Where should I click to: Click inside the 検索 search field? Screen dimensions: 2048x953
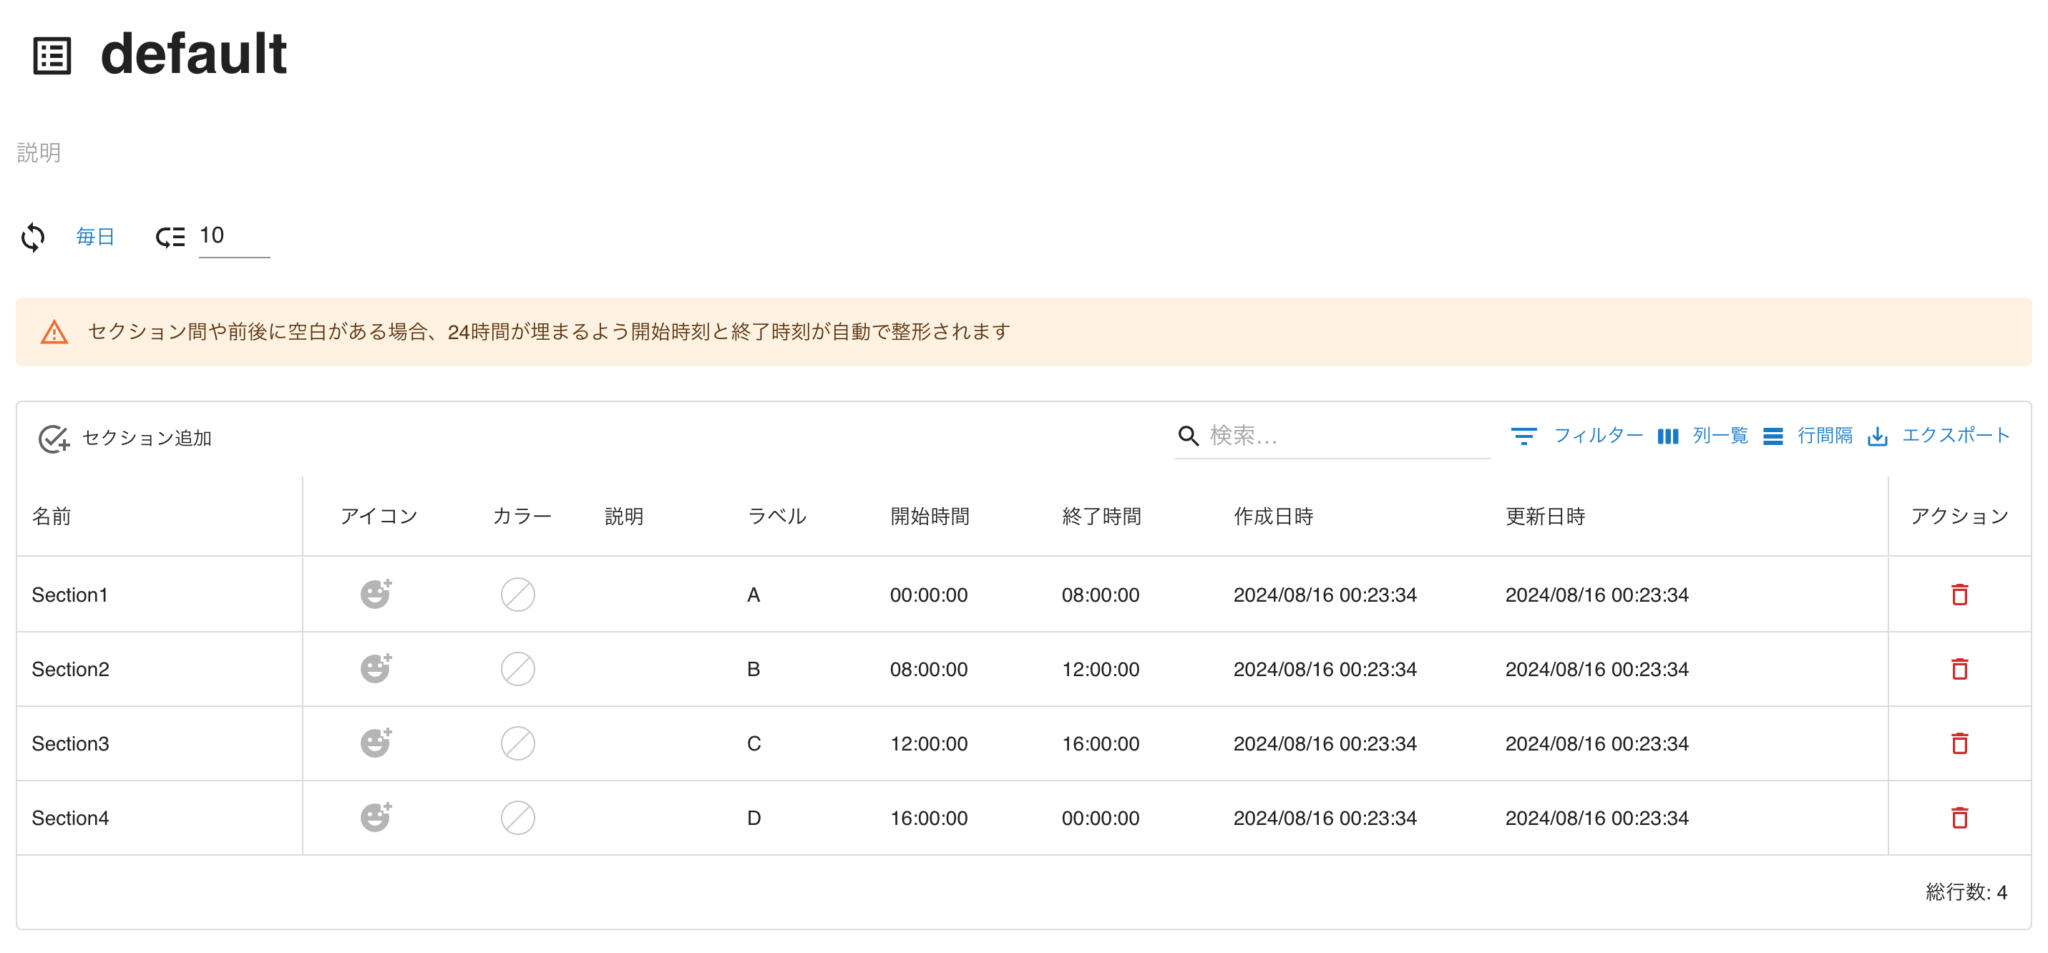tap(1300, 435)
